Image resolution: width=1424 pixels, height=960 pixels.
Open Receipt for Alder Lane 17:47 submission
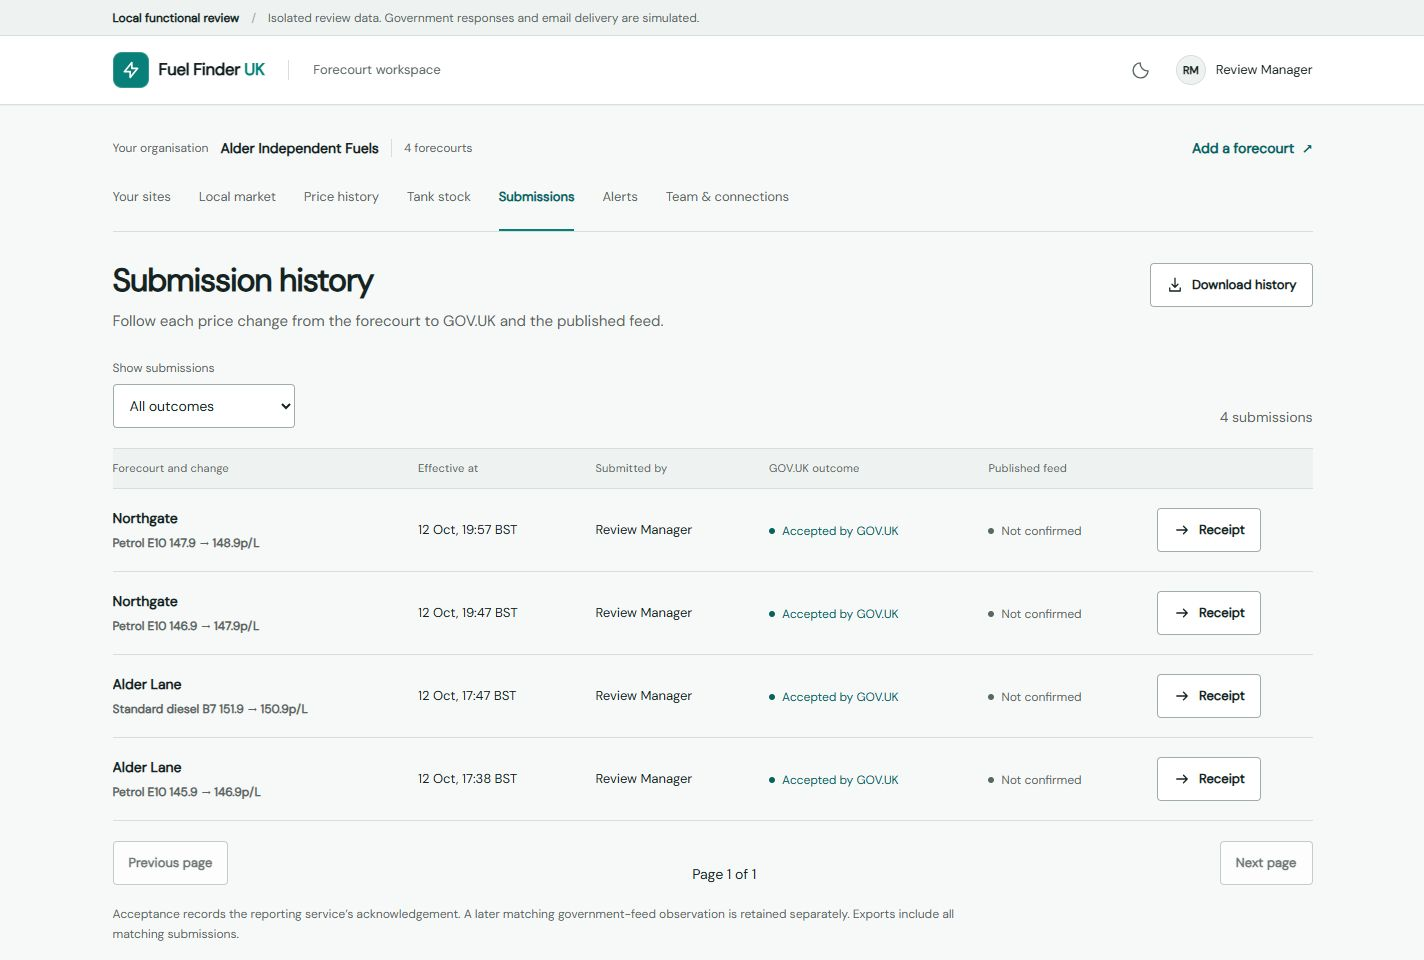click(1208, 696)
